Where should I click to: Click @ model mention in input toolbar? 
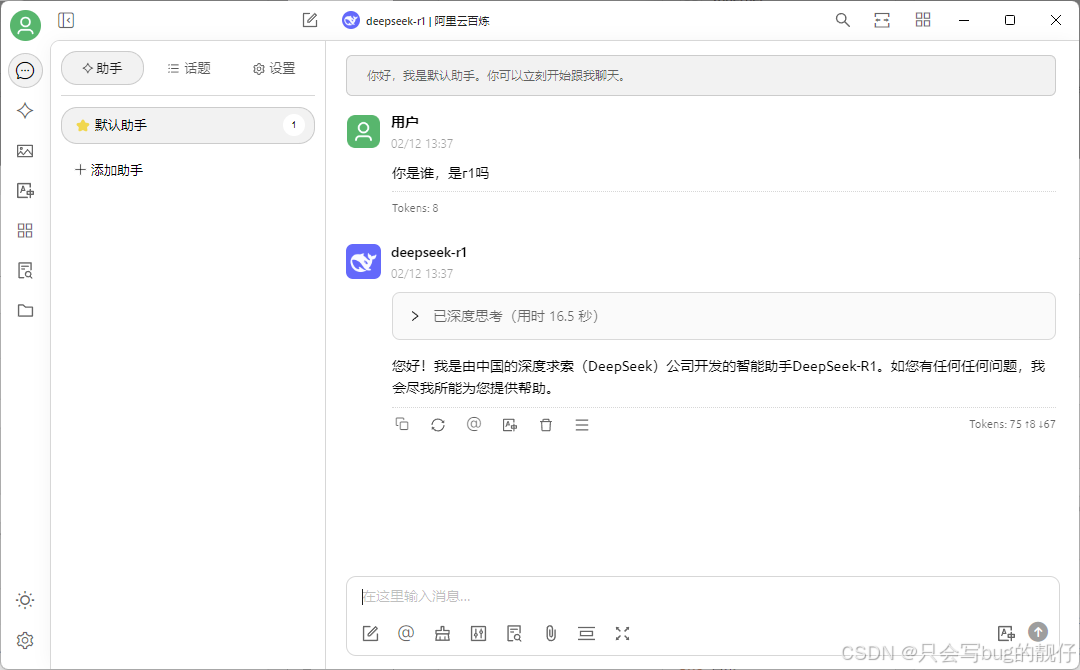[x=406, y=634]
